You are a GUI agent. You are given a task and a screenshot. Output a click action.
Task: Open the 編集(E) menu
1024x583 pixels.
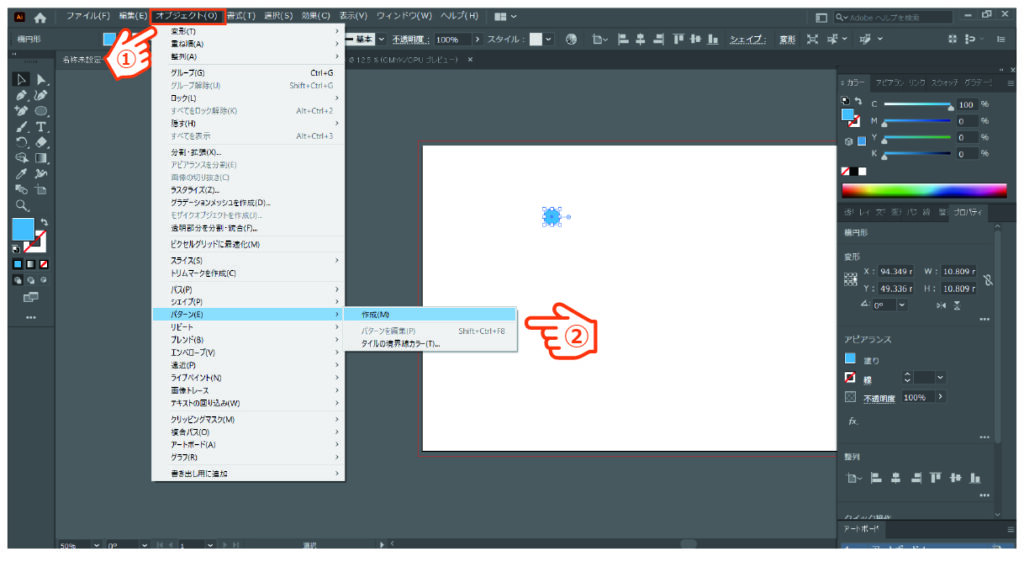pyautogui.click(x=133, y=16)
